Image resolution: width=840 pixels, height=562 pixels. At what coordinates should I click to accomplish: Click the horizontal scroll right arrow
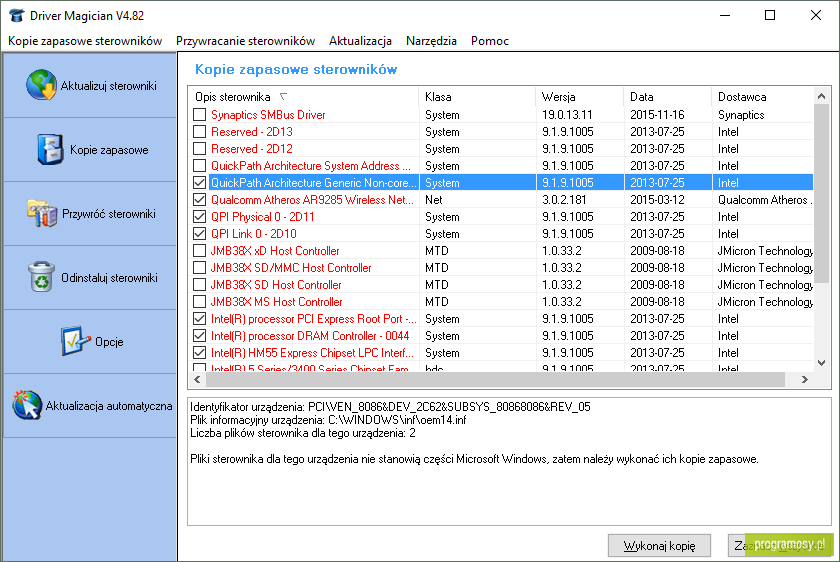[x=805, y=379]
